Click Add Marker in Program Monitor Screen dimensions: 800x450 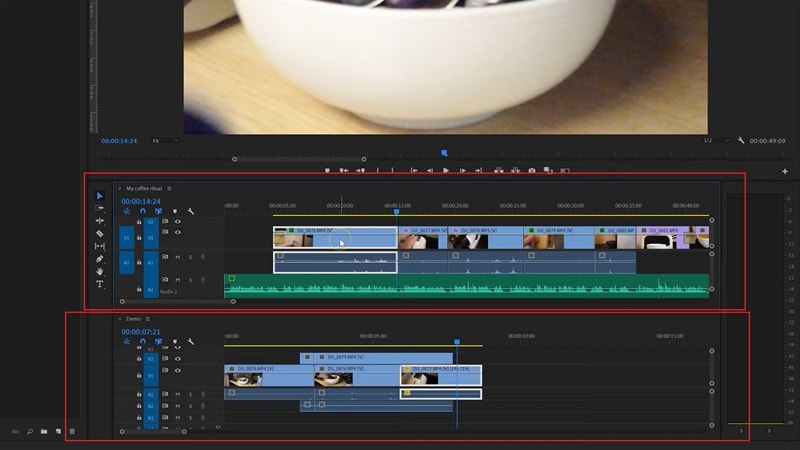point(328,170)
